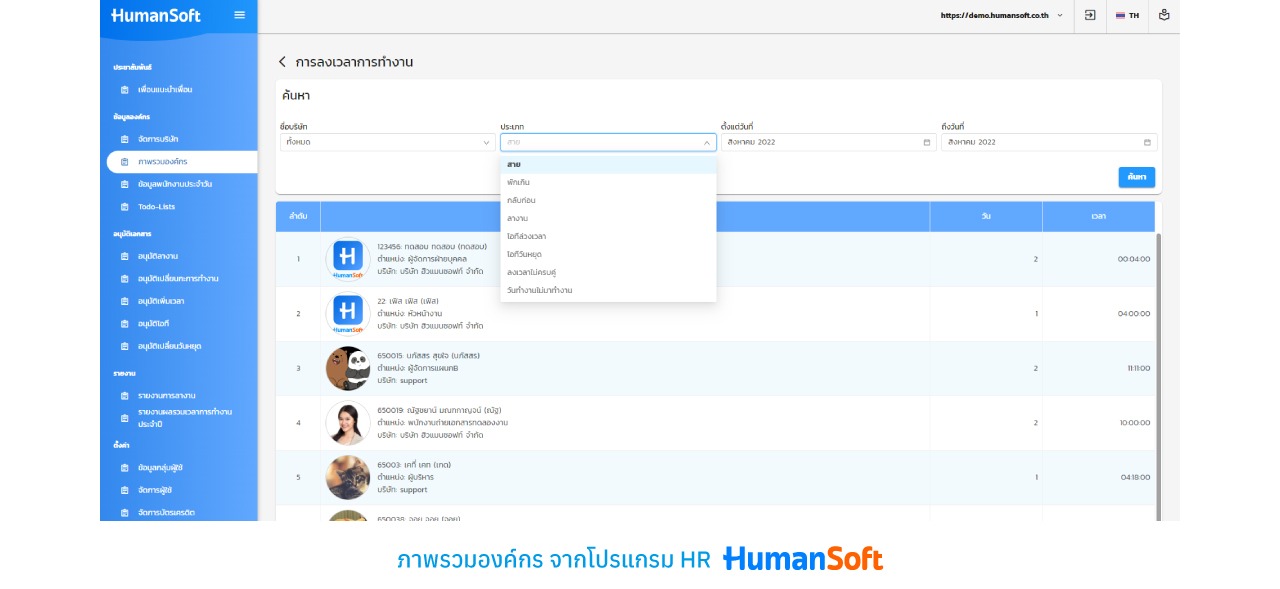Screen dimensions: 1280x589
Task: Click the ลำดับ column header
Action: click(298, 216)
